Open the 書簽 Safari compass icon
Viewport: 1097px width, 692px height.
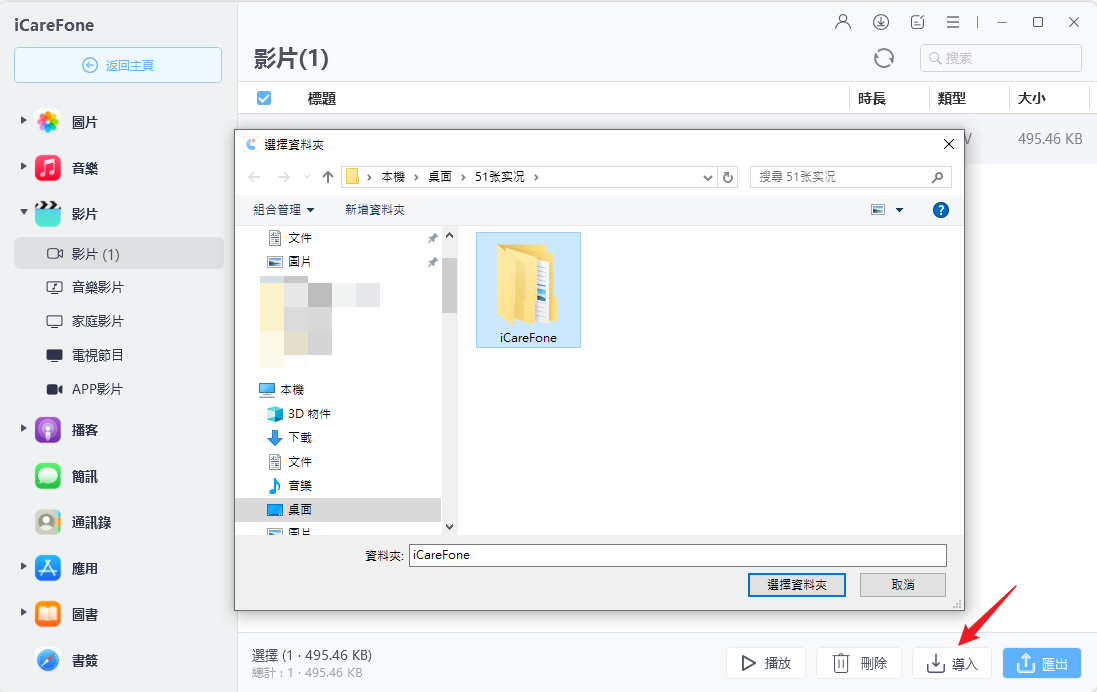point(48,660)
